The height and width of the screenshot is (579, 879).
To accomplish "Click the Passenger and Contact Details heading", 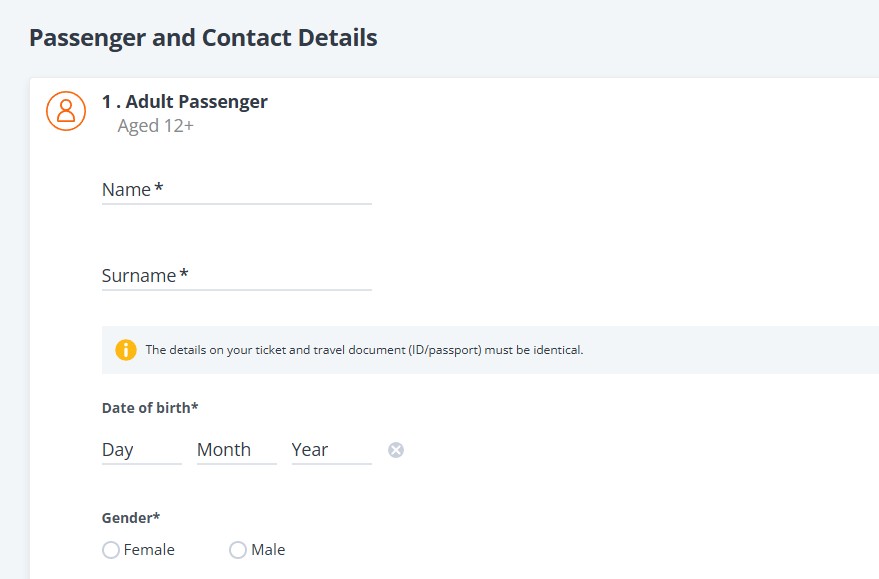I will 203,38.
